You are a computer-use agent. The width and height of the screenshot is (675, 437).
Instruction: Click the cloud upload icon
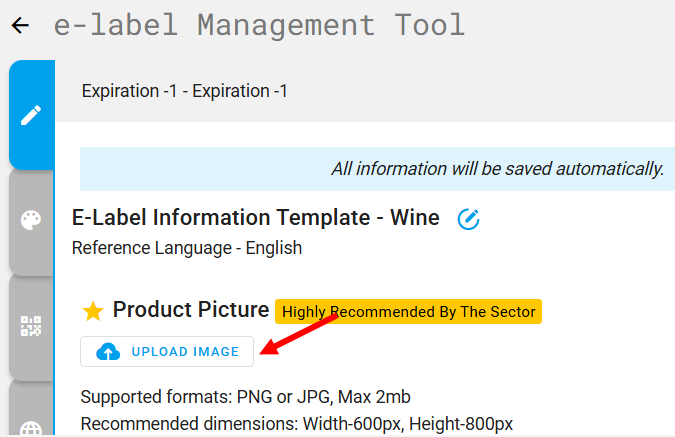tap(108, 352)
